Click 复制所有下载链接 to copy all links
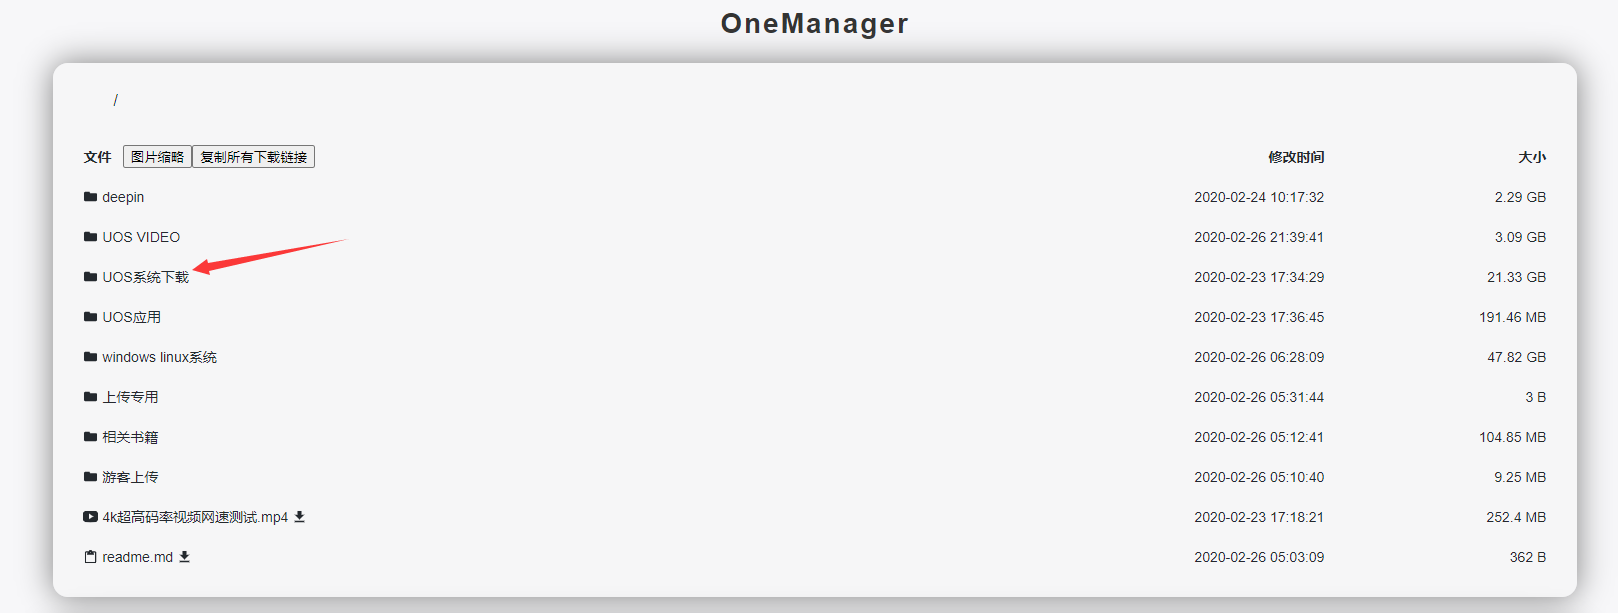The width and height of the screenshot is (1618, 613). pyautogui.click(x=254, y=157)
